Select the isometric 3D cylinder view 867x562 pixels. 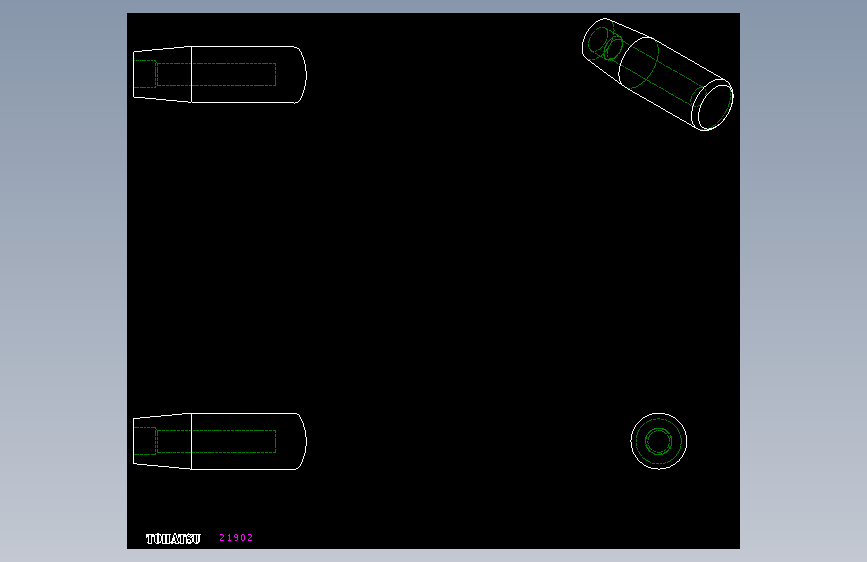(x=657, y=75)
